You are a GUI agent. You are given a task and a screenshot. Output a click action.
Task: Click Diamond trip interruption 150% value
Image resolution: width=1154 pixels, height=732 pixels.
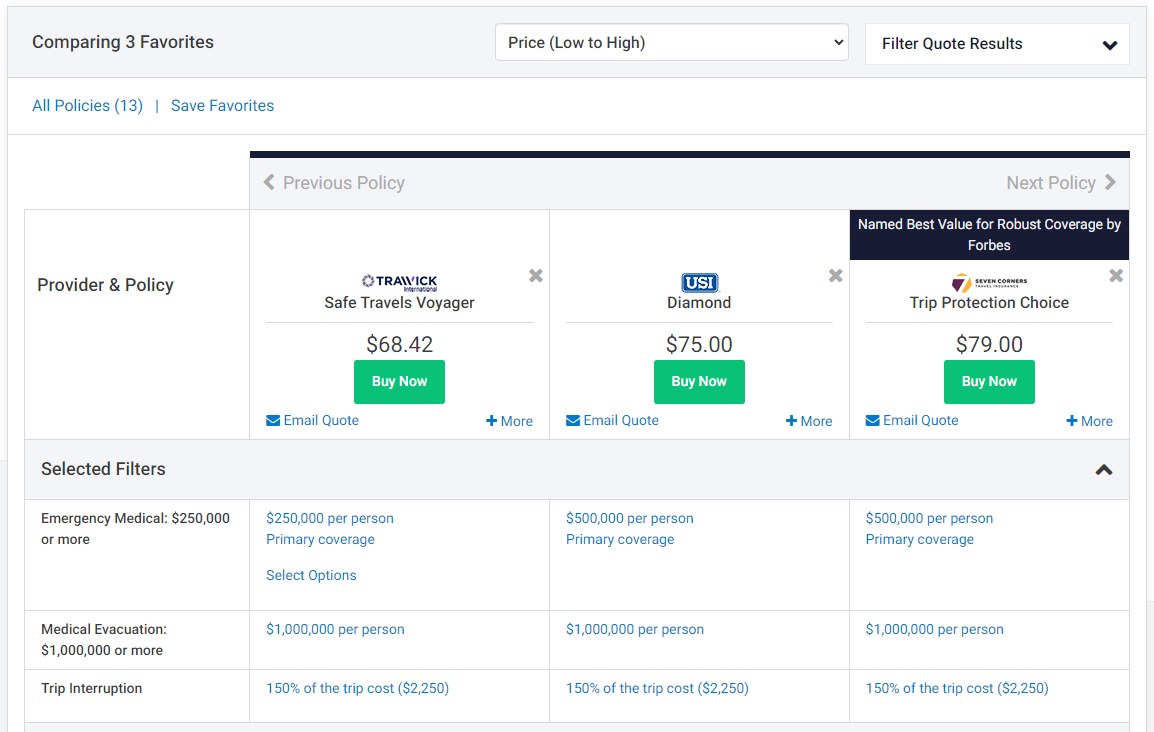click(657, 689)
